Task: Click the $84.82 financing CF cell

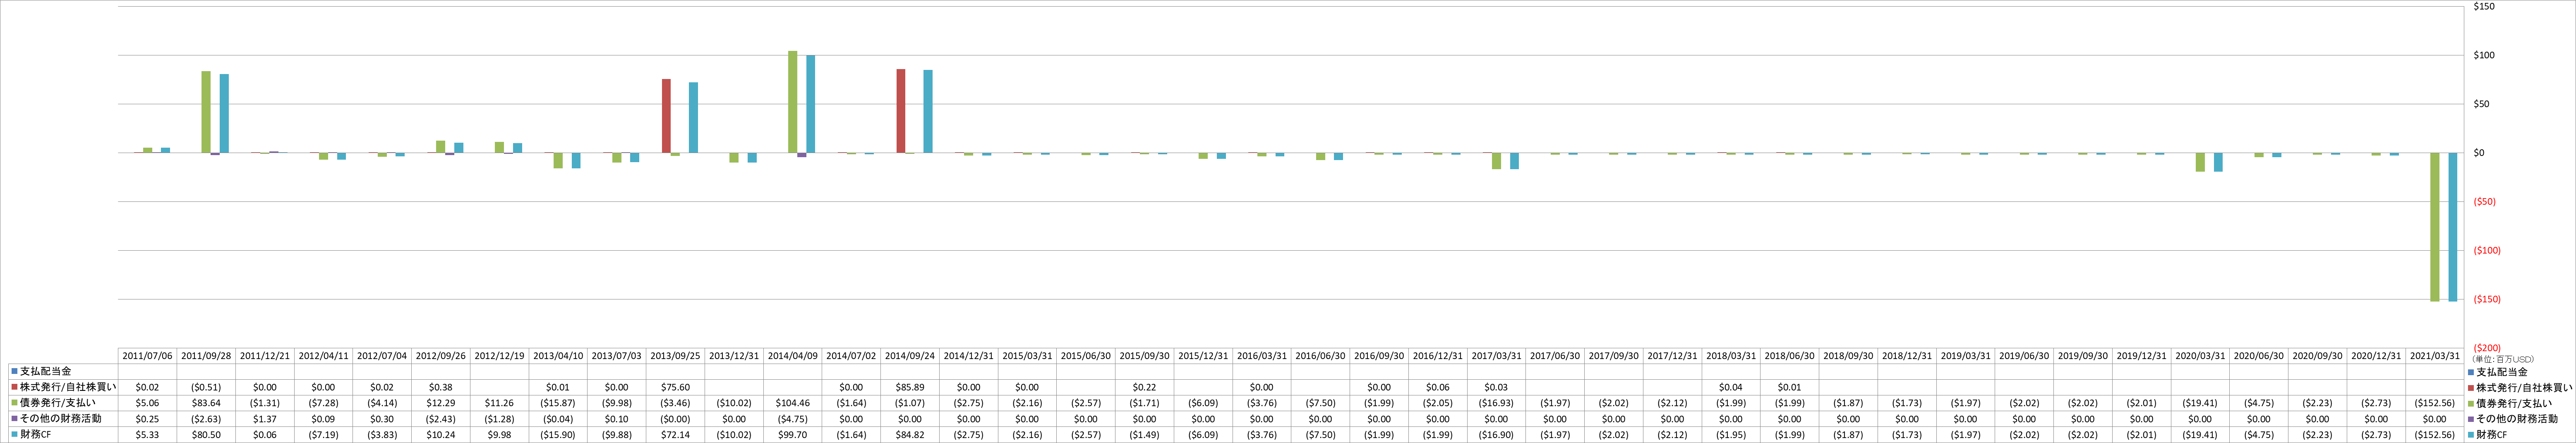Action: [910, 435]
